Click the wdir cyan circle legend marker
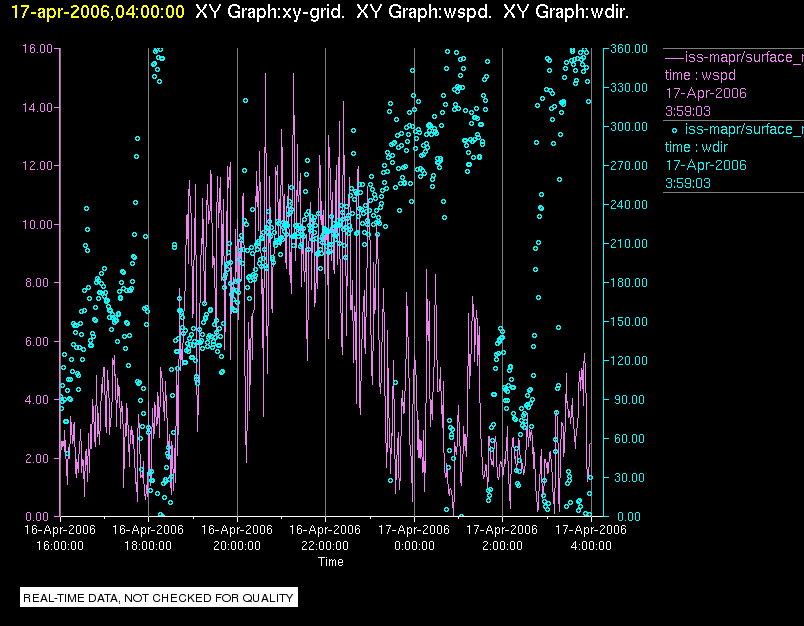Screen dimensions: 804x626 coord(674,130)
